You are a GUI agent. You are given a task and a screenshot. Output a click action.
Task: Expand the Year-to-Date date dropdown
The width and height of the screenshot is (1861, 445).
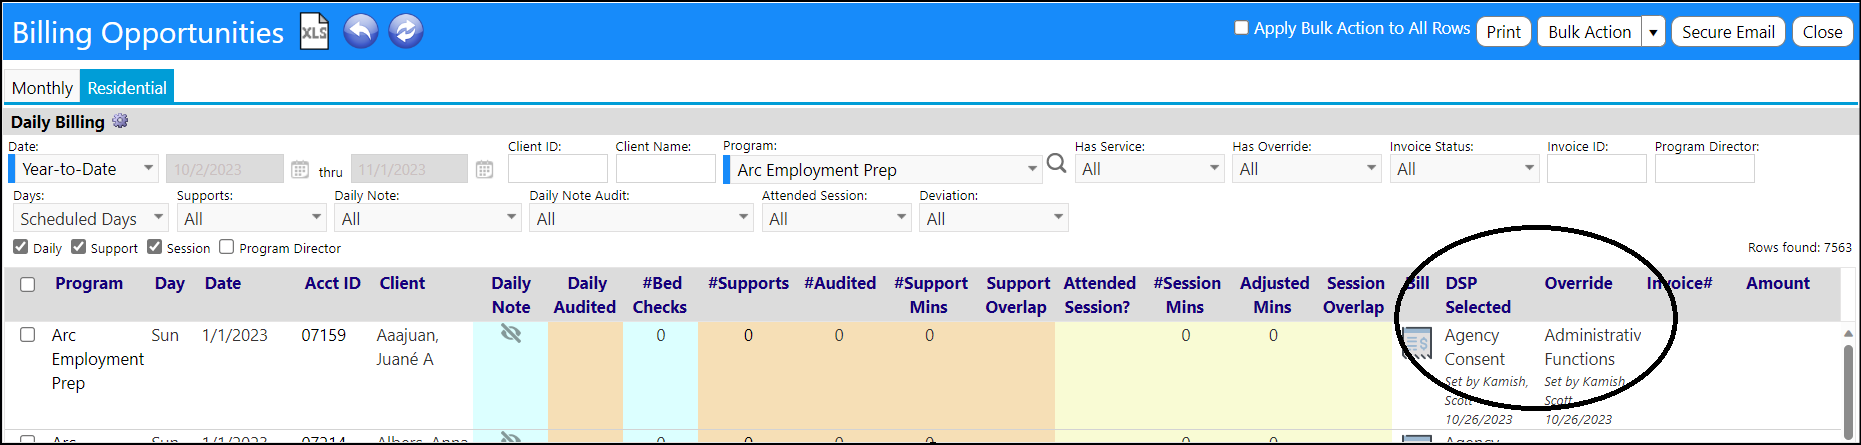(84, 169)
